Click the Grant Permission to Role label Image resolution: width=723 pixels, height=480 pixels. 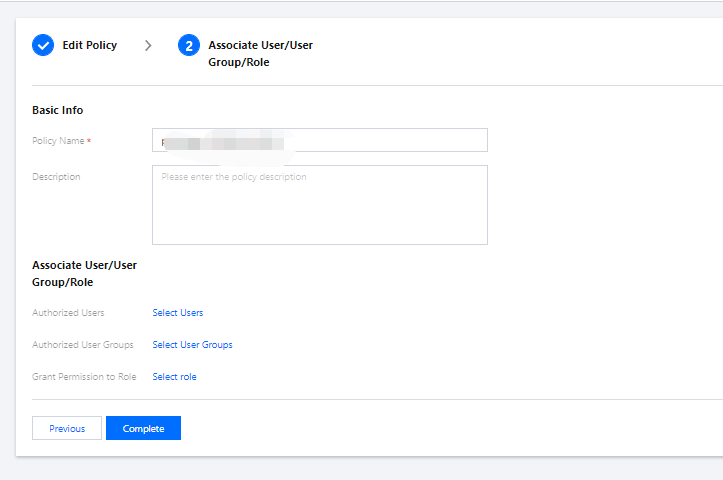(84, 377)
